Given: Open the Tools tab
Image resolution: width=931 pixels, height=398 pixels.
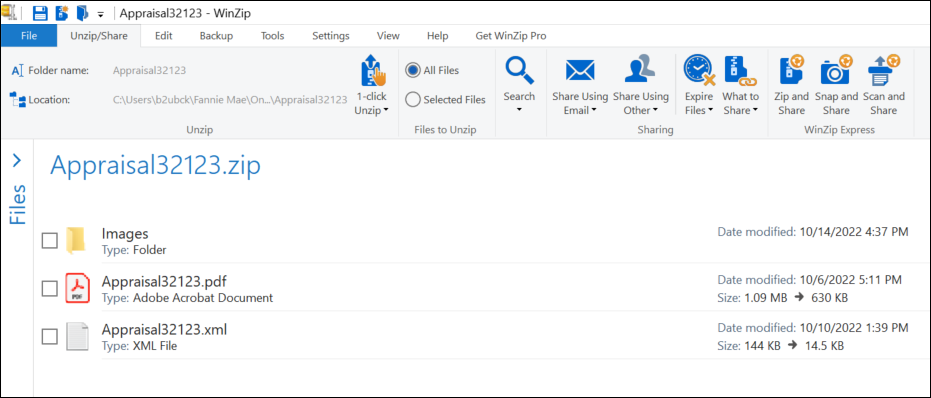Looking at the screenshot, I should [x=273, y=36].
